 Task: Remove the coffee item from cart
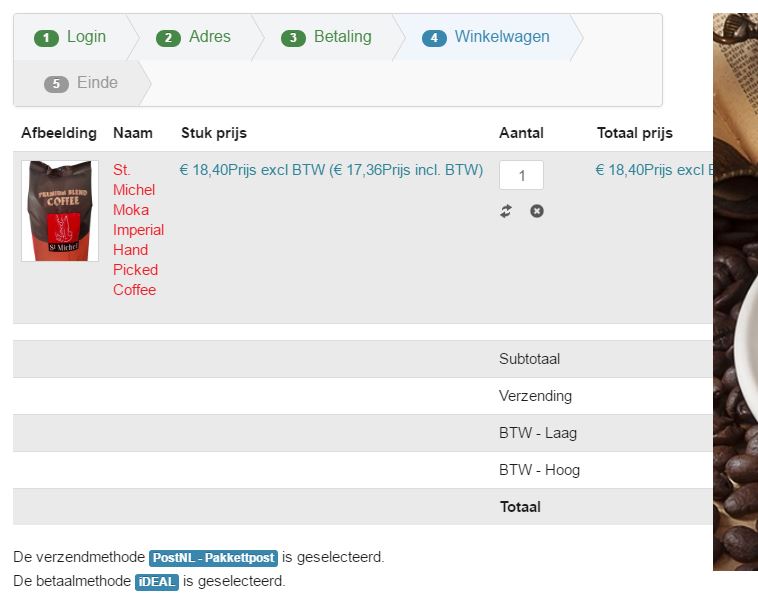[x=537, y=211]
